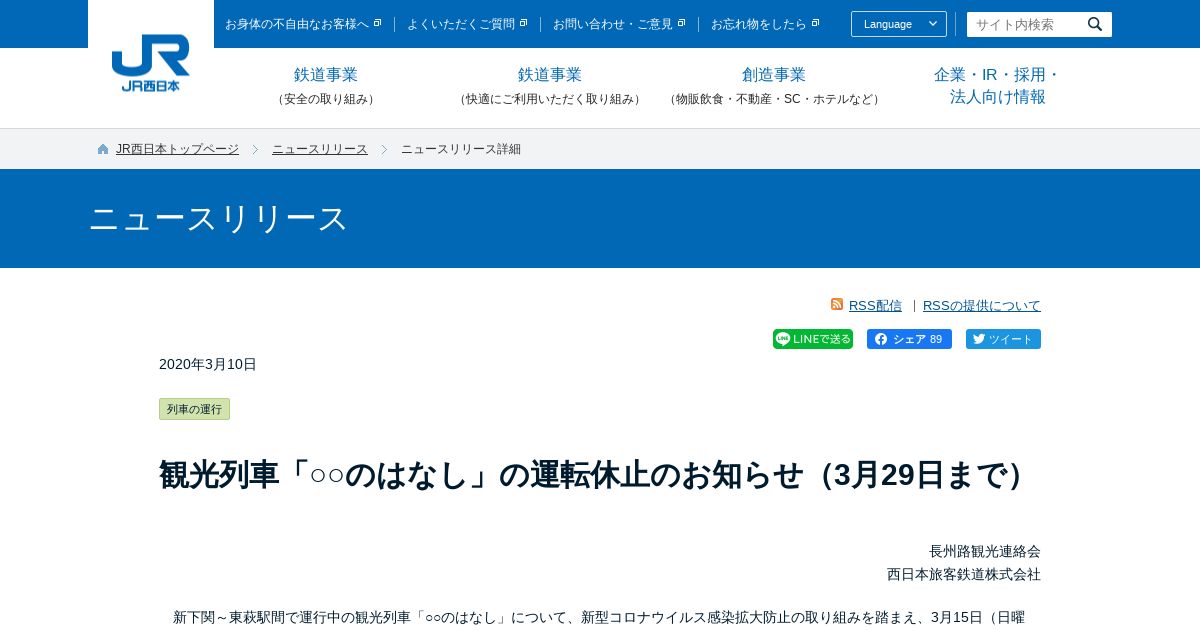Screen dimensions: 1200x630
Task: Open お忘れ物をしたら link
Action: coord(765,24)
